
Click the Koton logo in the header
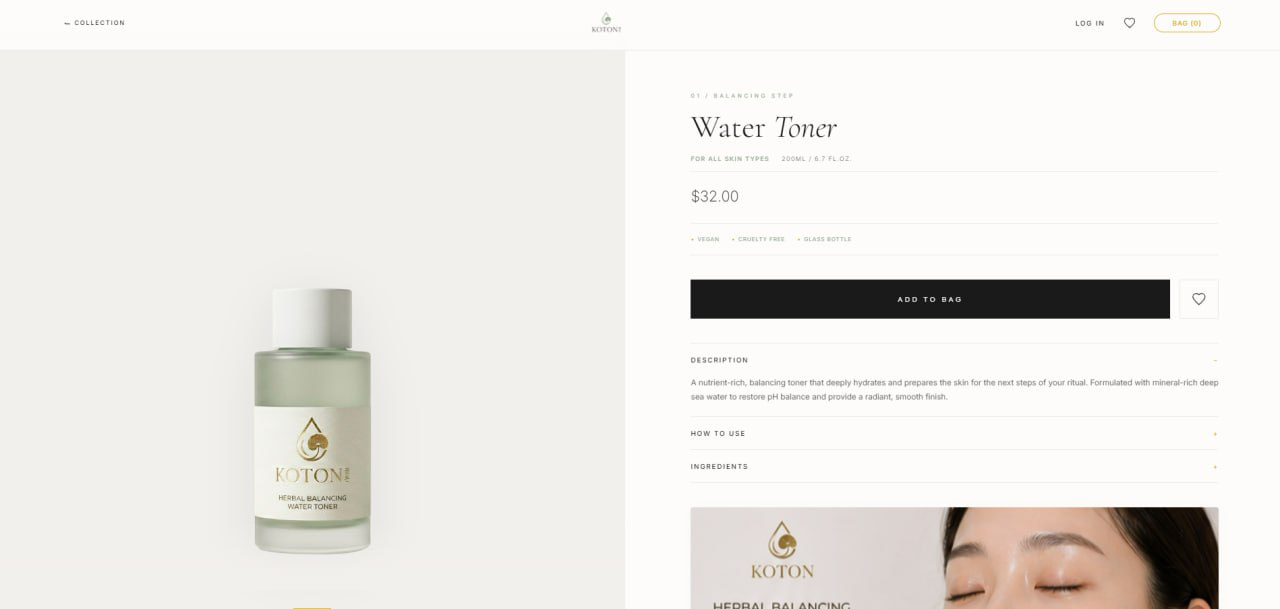coord(606,22)
